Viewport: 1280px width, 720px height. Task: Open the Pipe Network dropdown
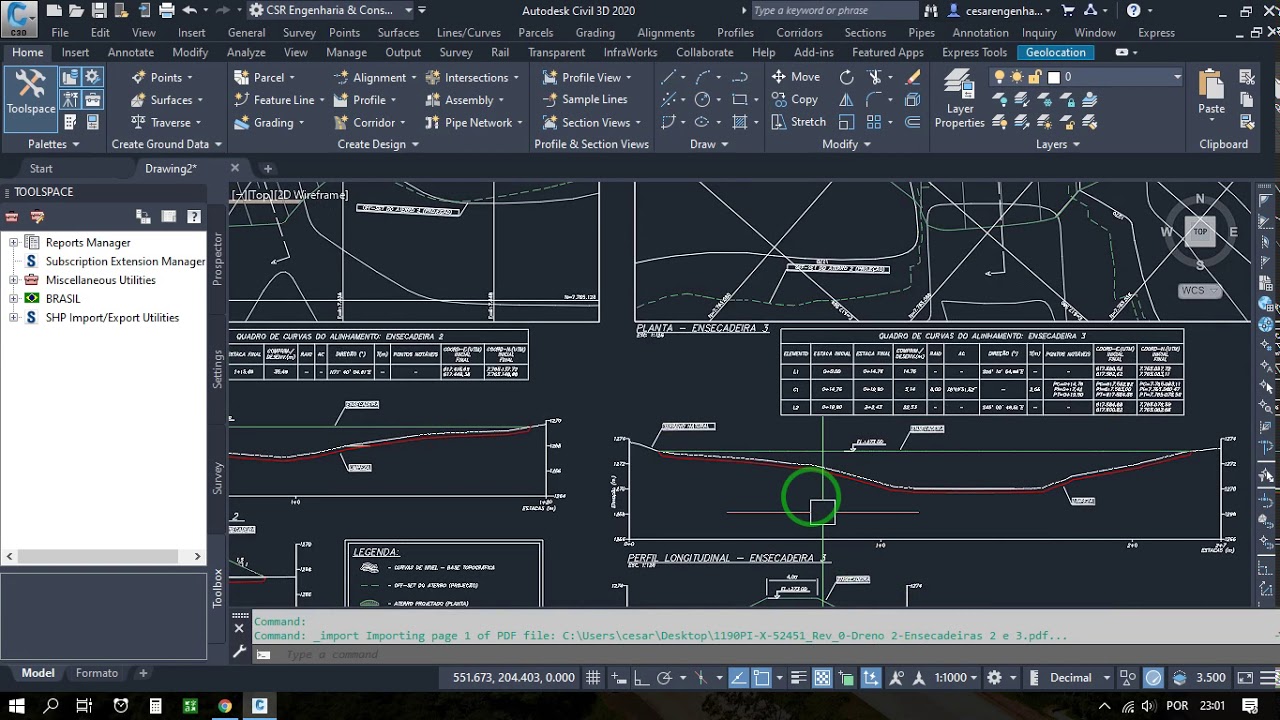tap(475, 122)
